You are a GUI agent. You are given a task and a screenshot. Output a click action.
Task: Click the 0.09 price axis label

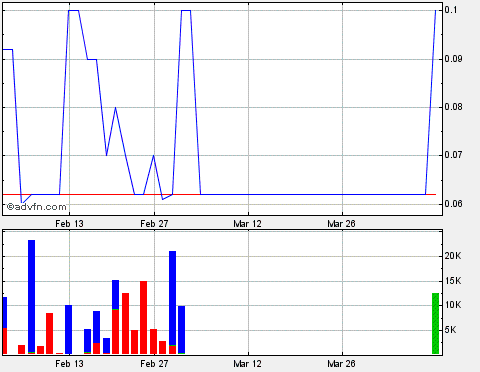pos(453,59)
